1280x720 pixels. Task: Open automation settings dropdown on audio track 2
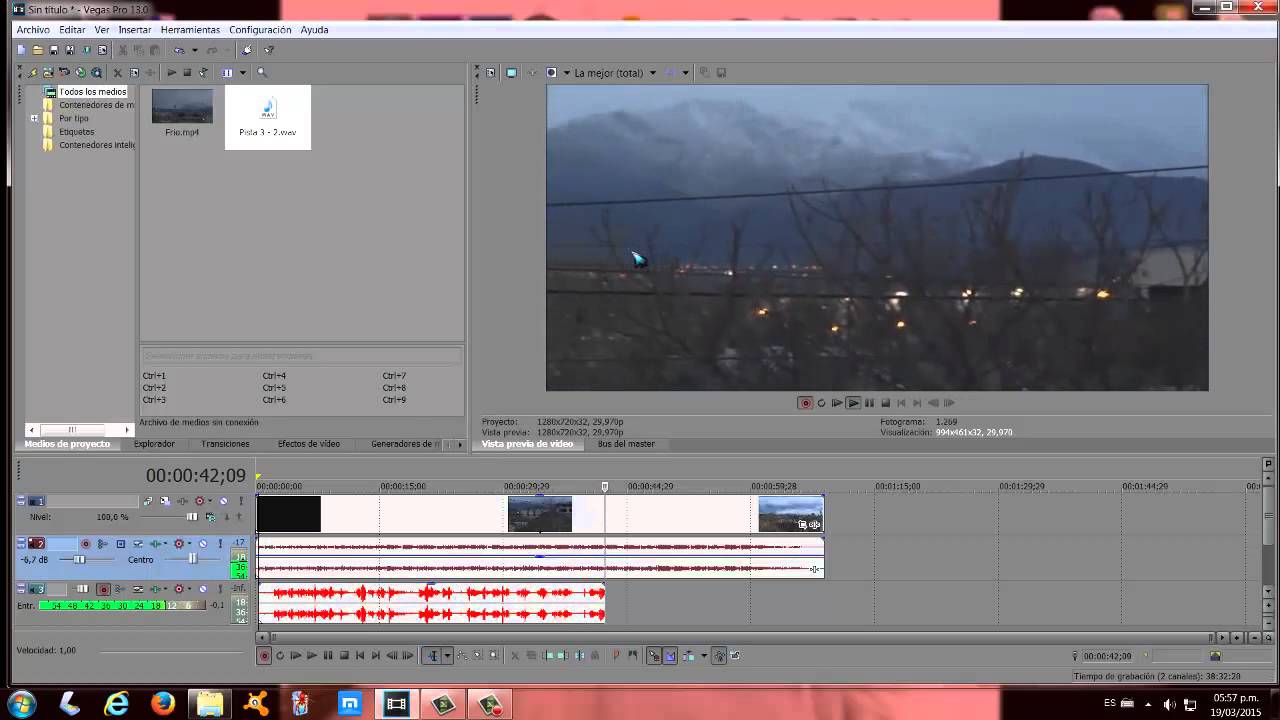(x=189, y=543)
